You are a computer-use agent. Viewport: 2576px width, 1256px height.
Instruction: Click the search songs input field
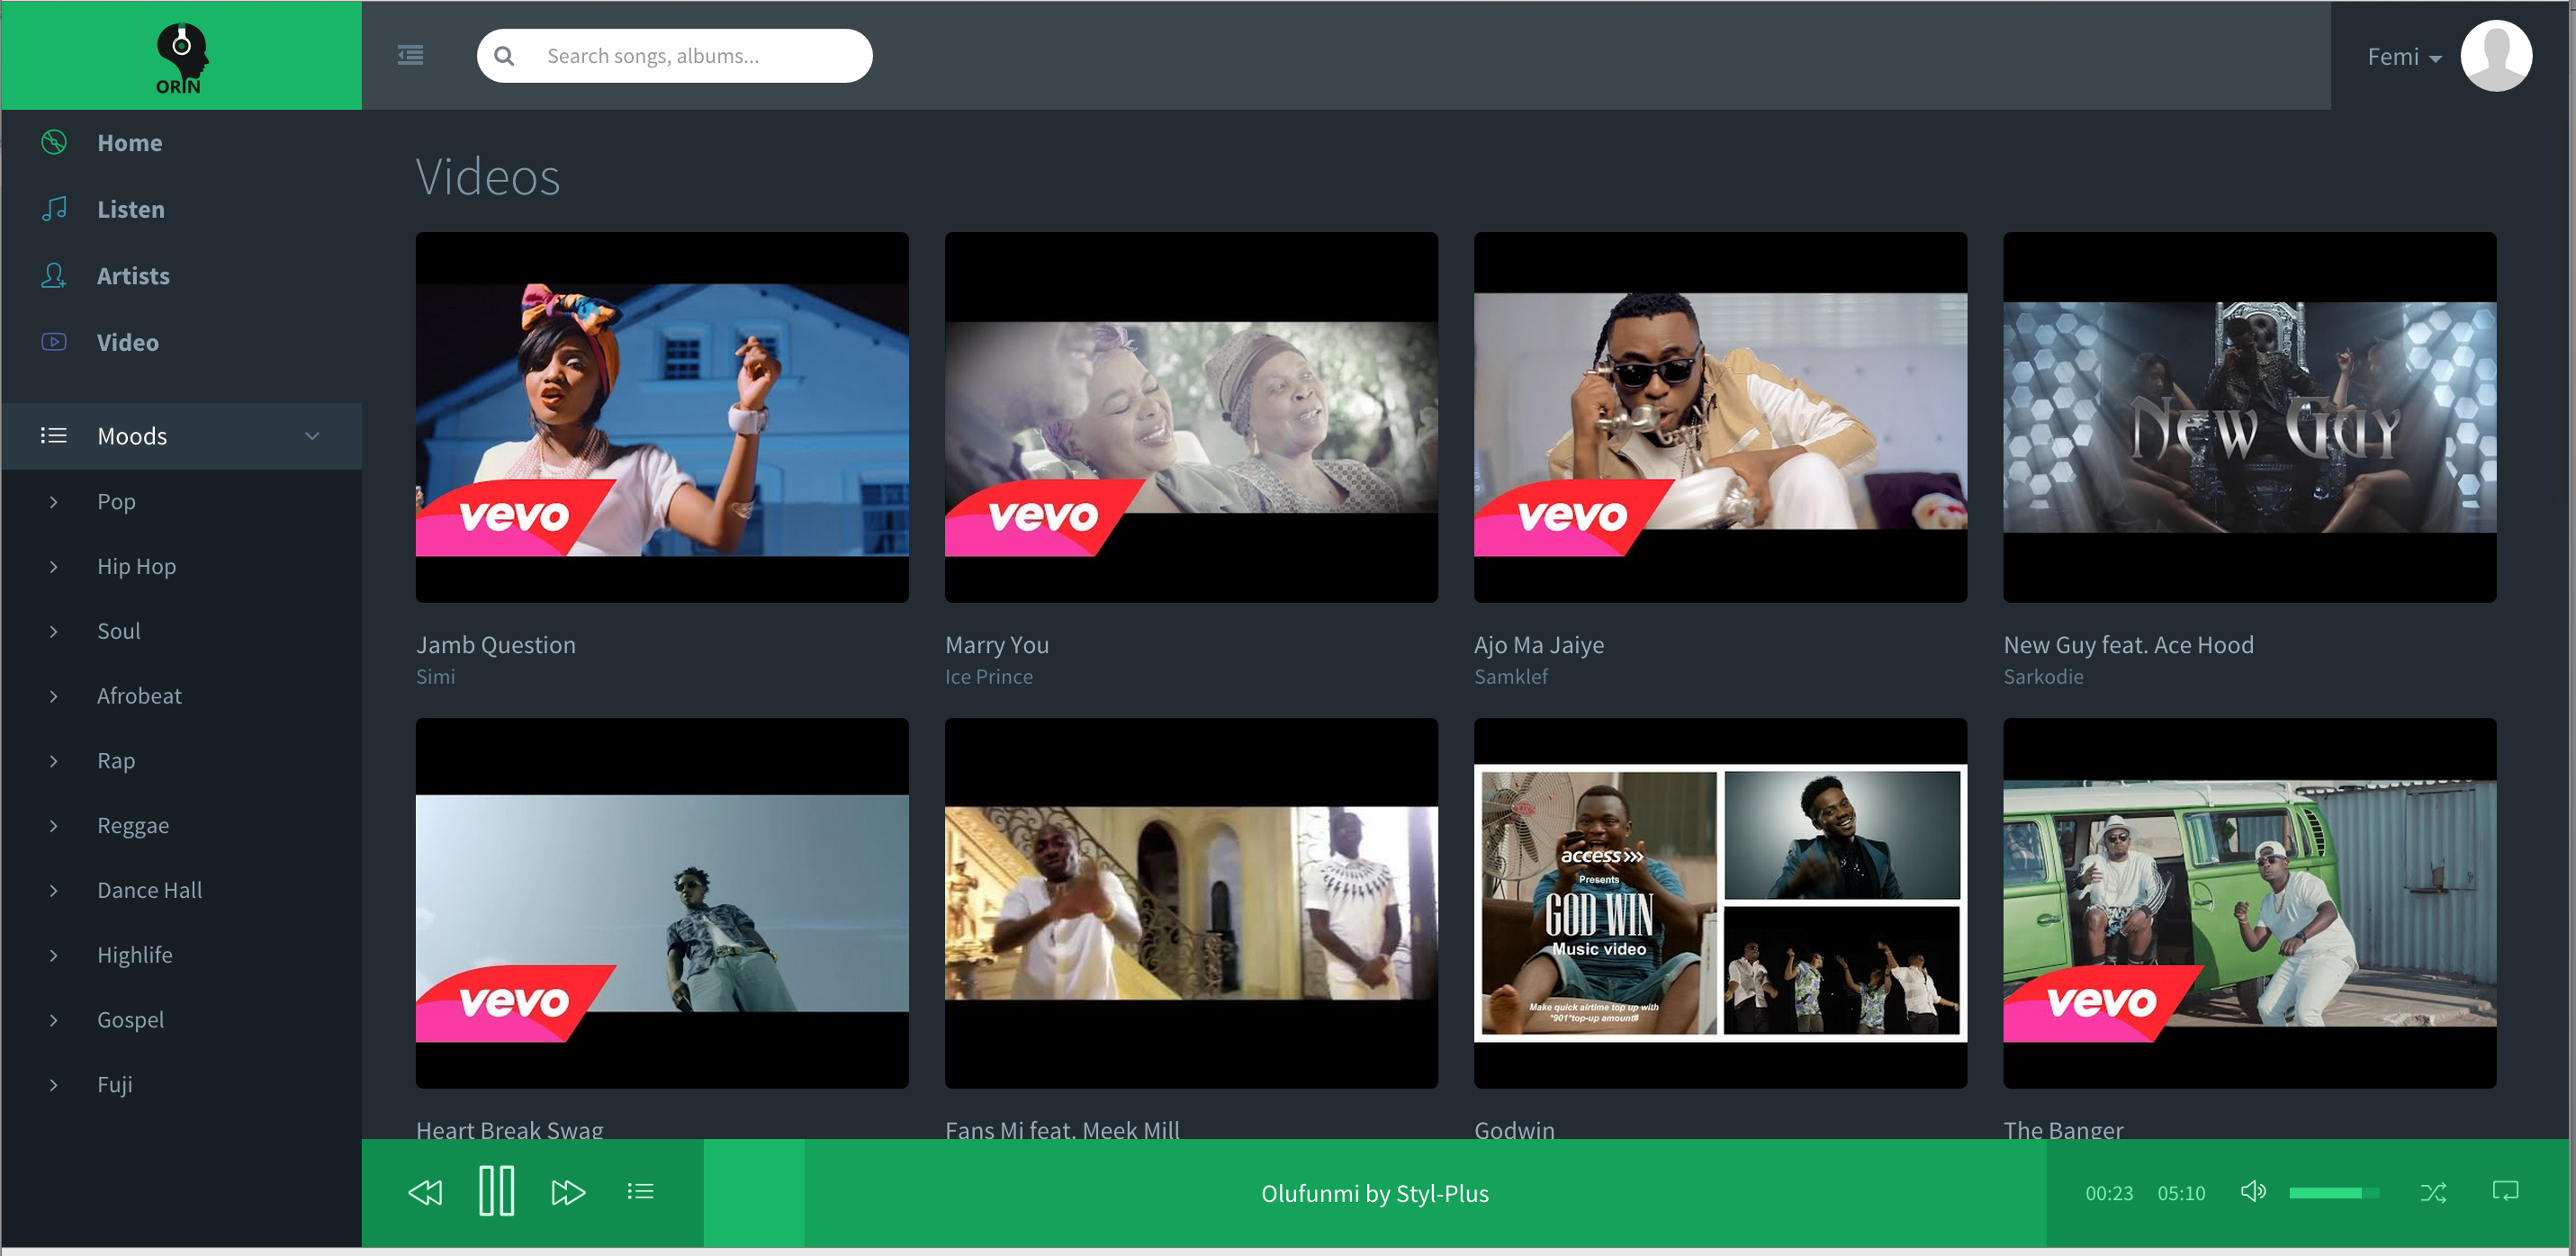tap(675, 56)
